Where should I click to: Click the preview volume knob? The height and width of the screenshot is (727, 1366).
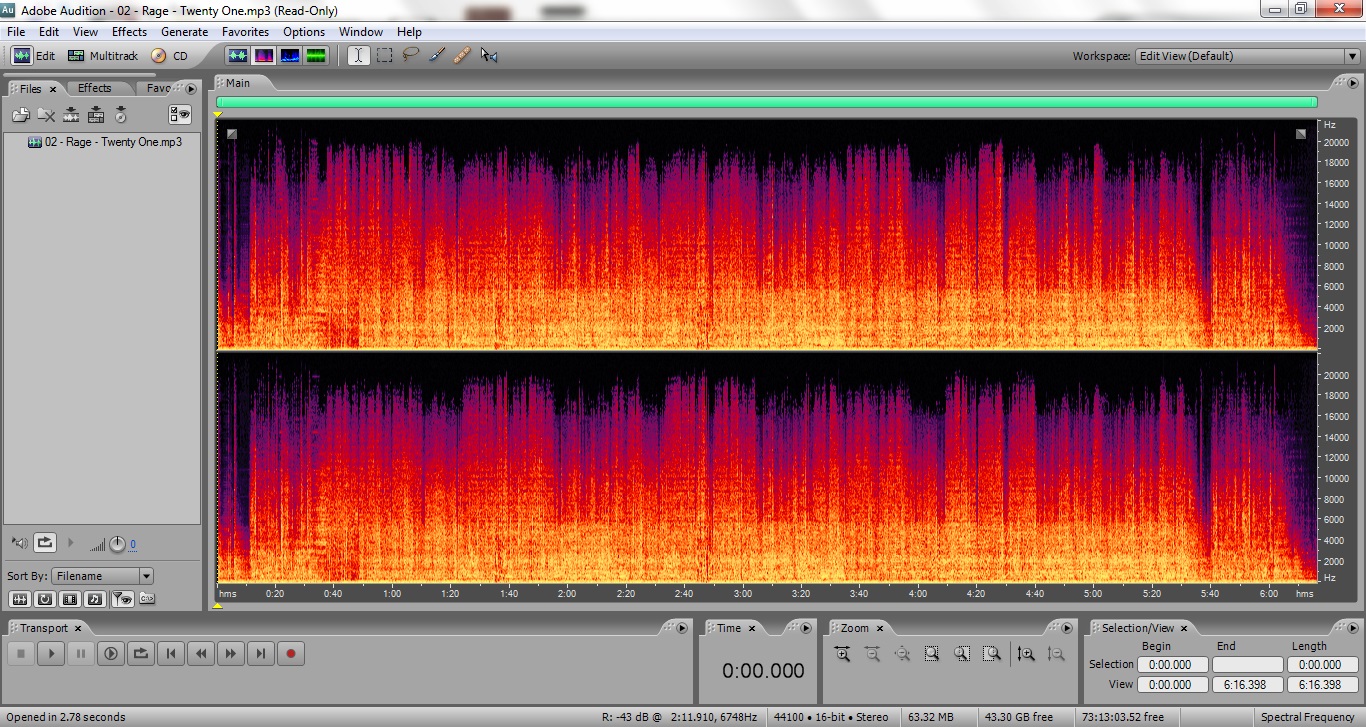point(117,544)
